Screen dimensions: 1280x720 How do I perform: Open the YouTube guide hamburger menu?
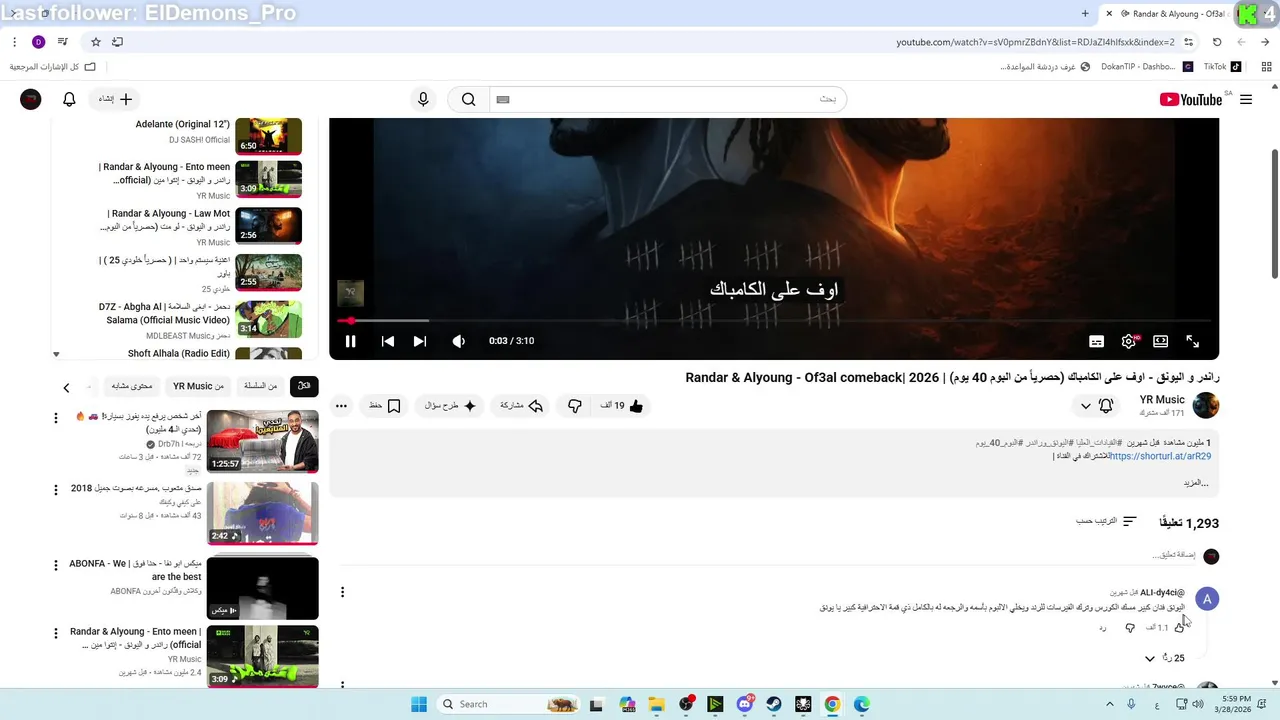click(1246, 99)
